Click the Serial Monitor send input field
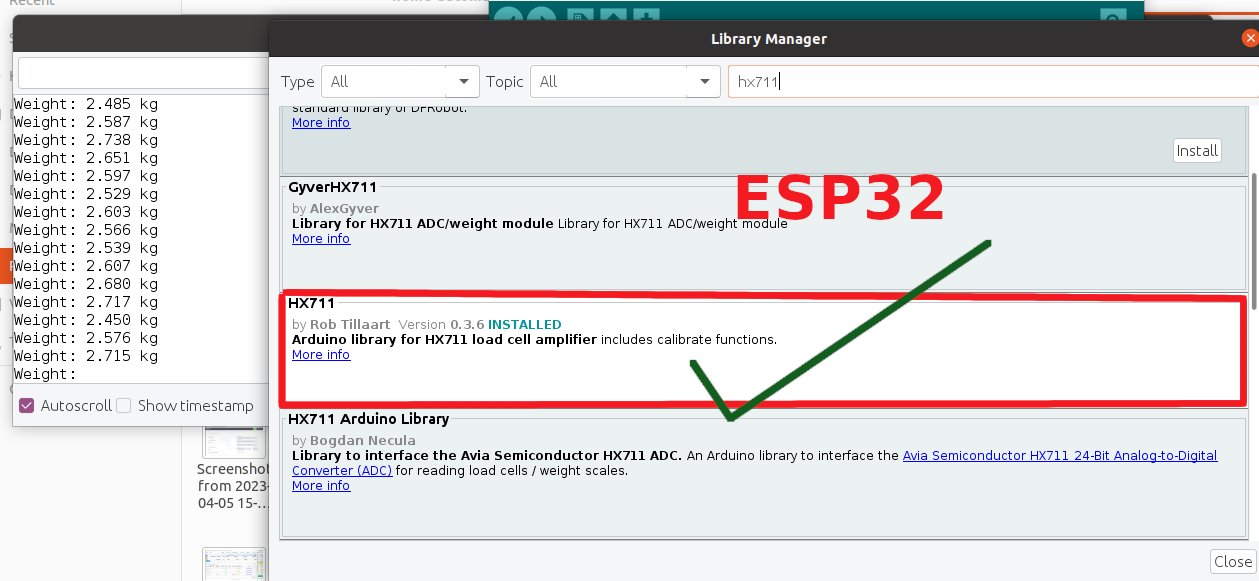Viewport: 1259px width, 581px height. pyautogui.click(x=143, y=73)
